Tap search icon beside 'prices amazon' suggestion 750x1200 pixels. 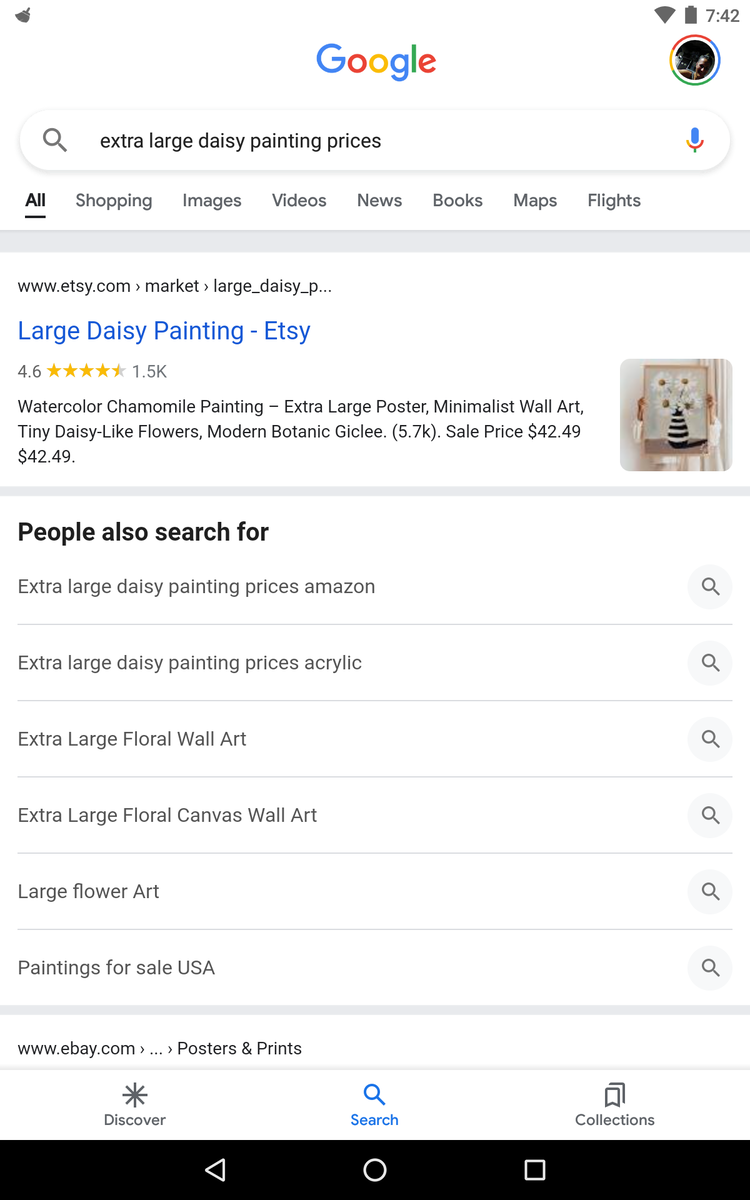(710, 587)
